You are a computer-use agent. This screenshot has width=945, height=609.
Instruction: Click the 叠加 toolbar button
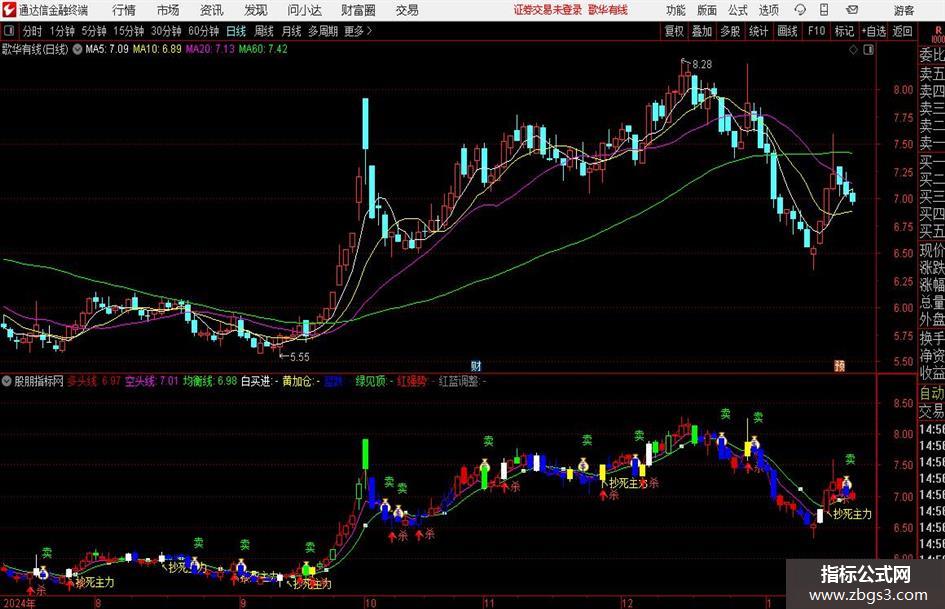tap(702, 31)
